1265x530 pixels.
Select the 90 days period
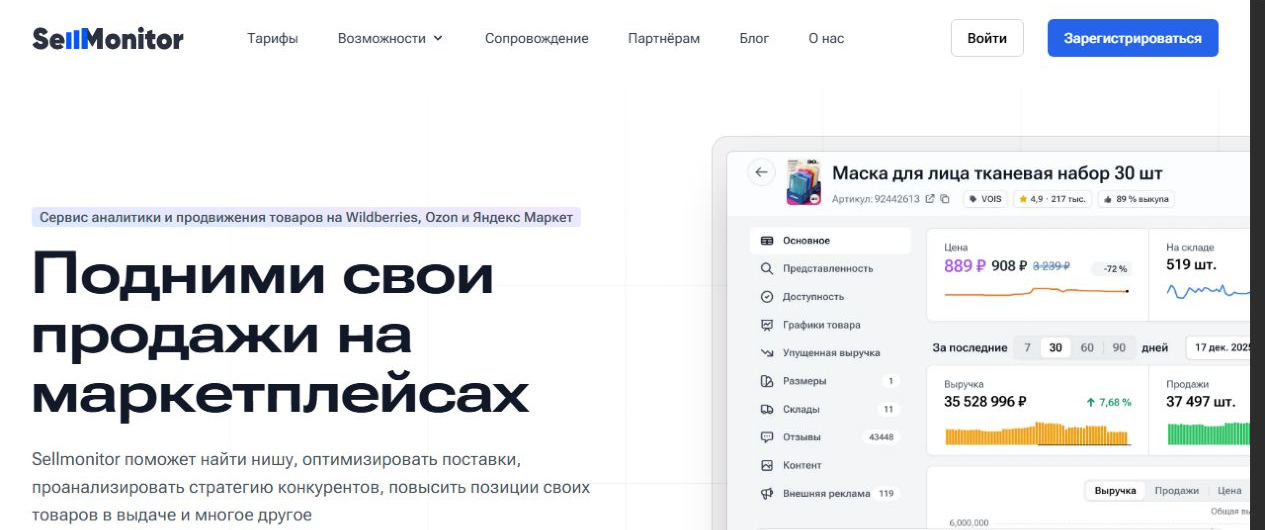click(1119, 348)
